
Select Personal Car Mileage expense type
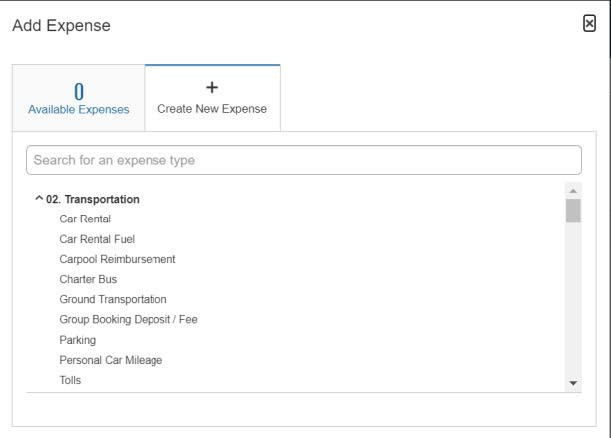(110, 359)
